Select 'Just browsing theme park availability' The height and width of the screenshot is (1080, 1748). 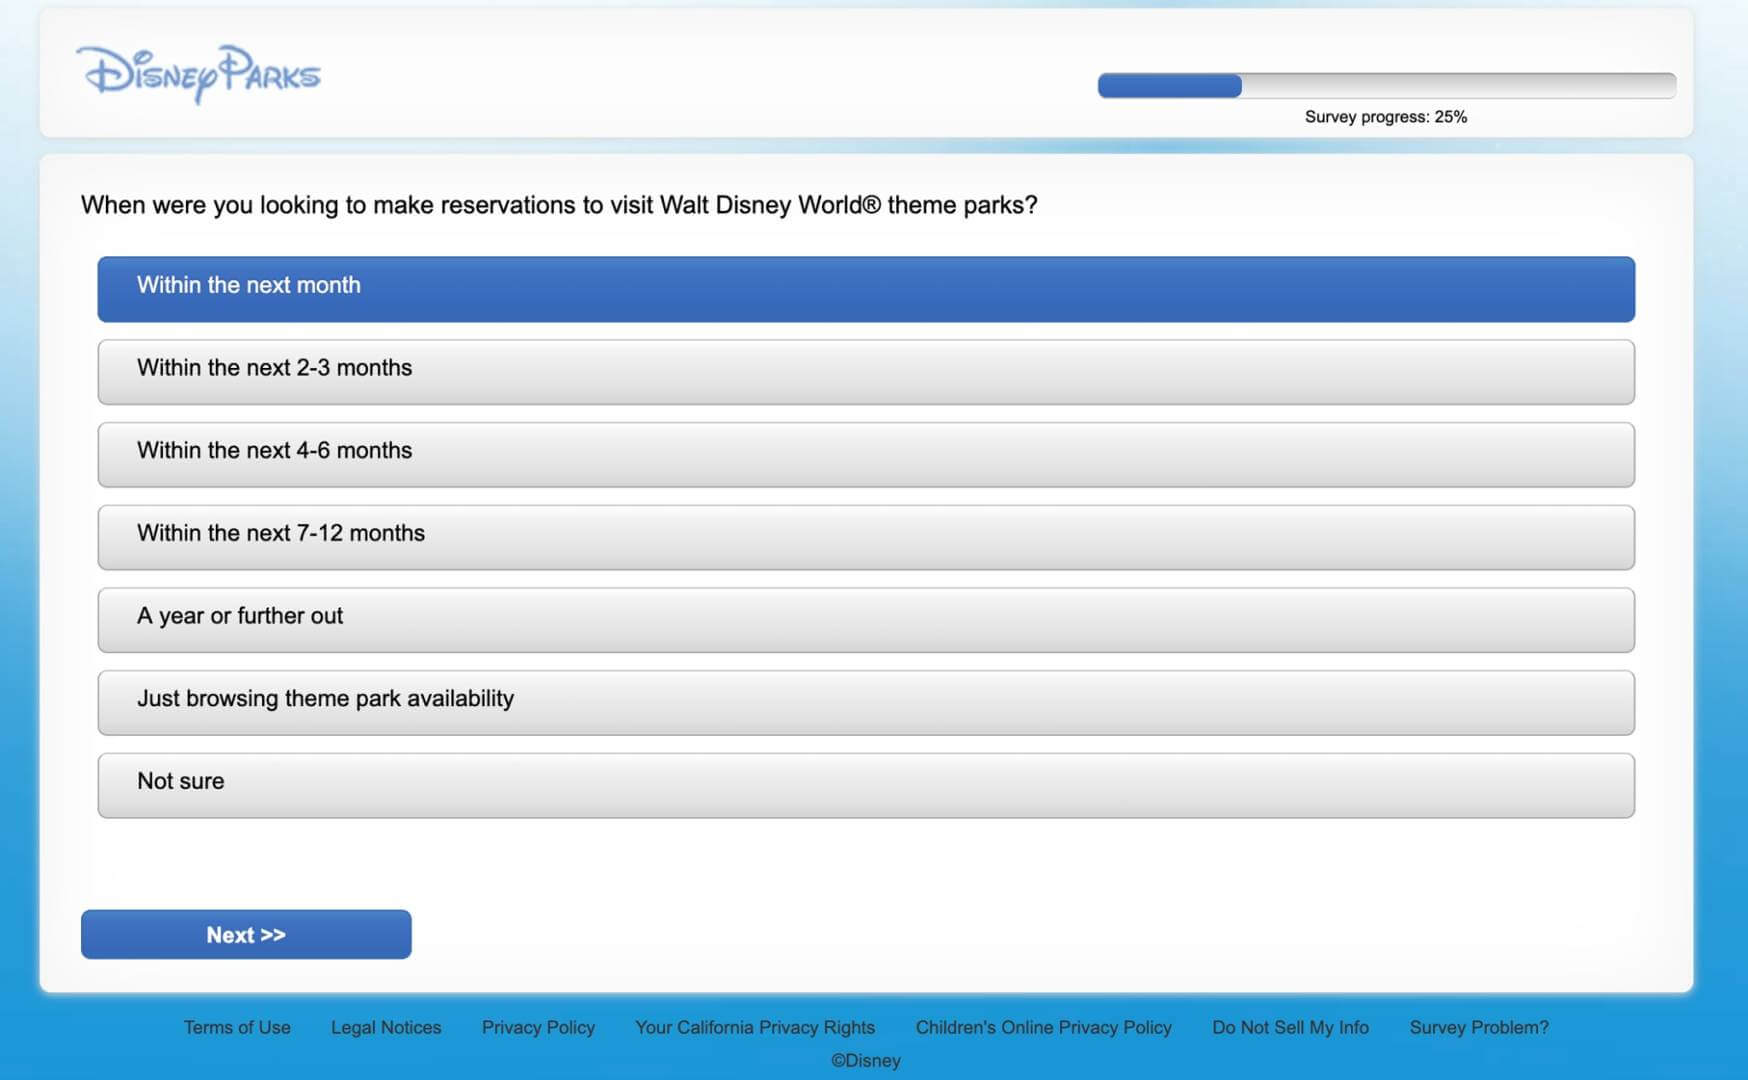[x=866, y=703]
